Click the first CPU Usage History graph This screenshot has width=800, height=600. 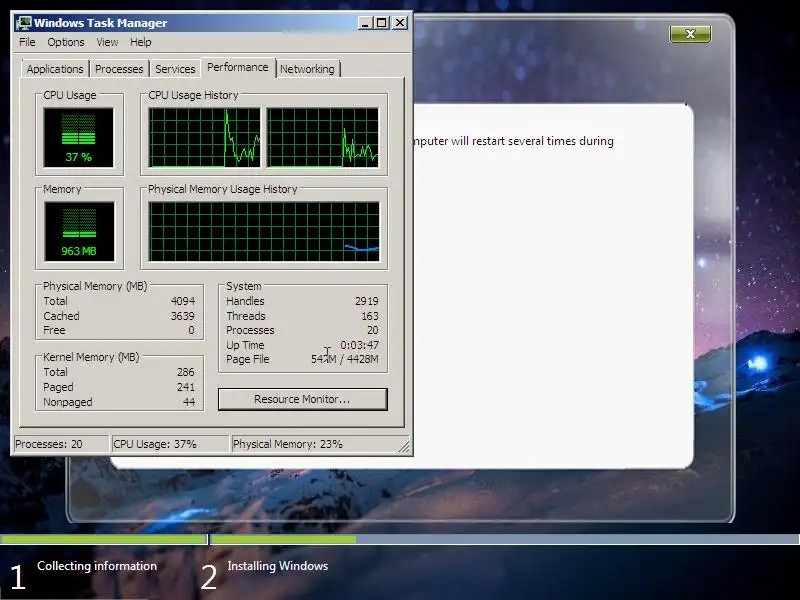[x=204, y=137]
